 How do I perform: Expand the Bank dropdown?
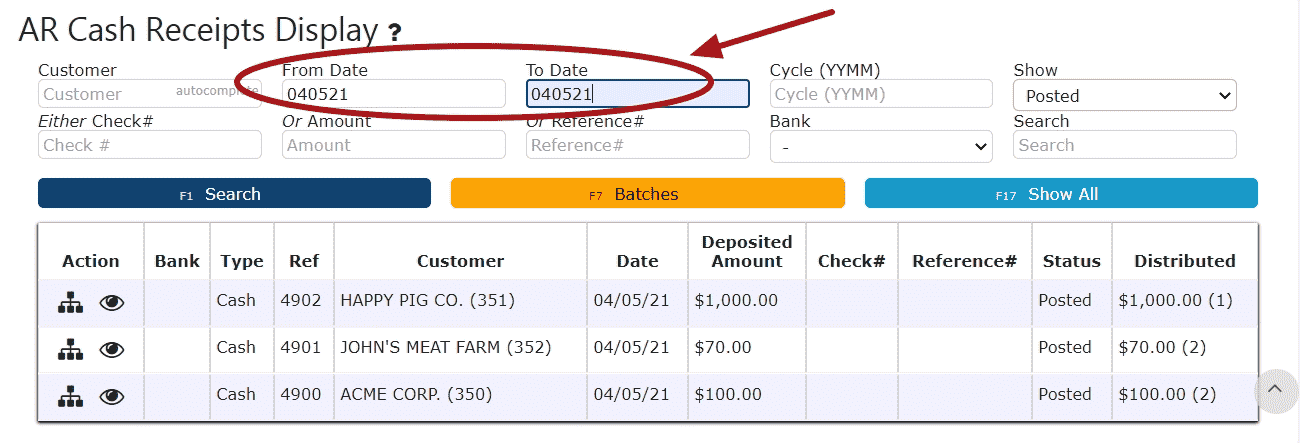pos(881,146)
